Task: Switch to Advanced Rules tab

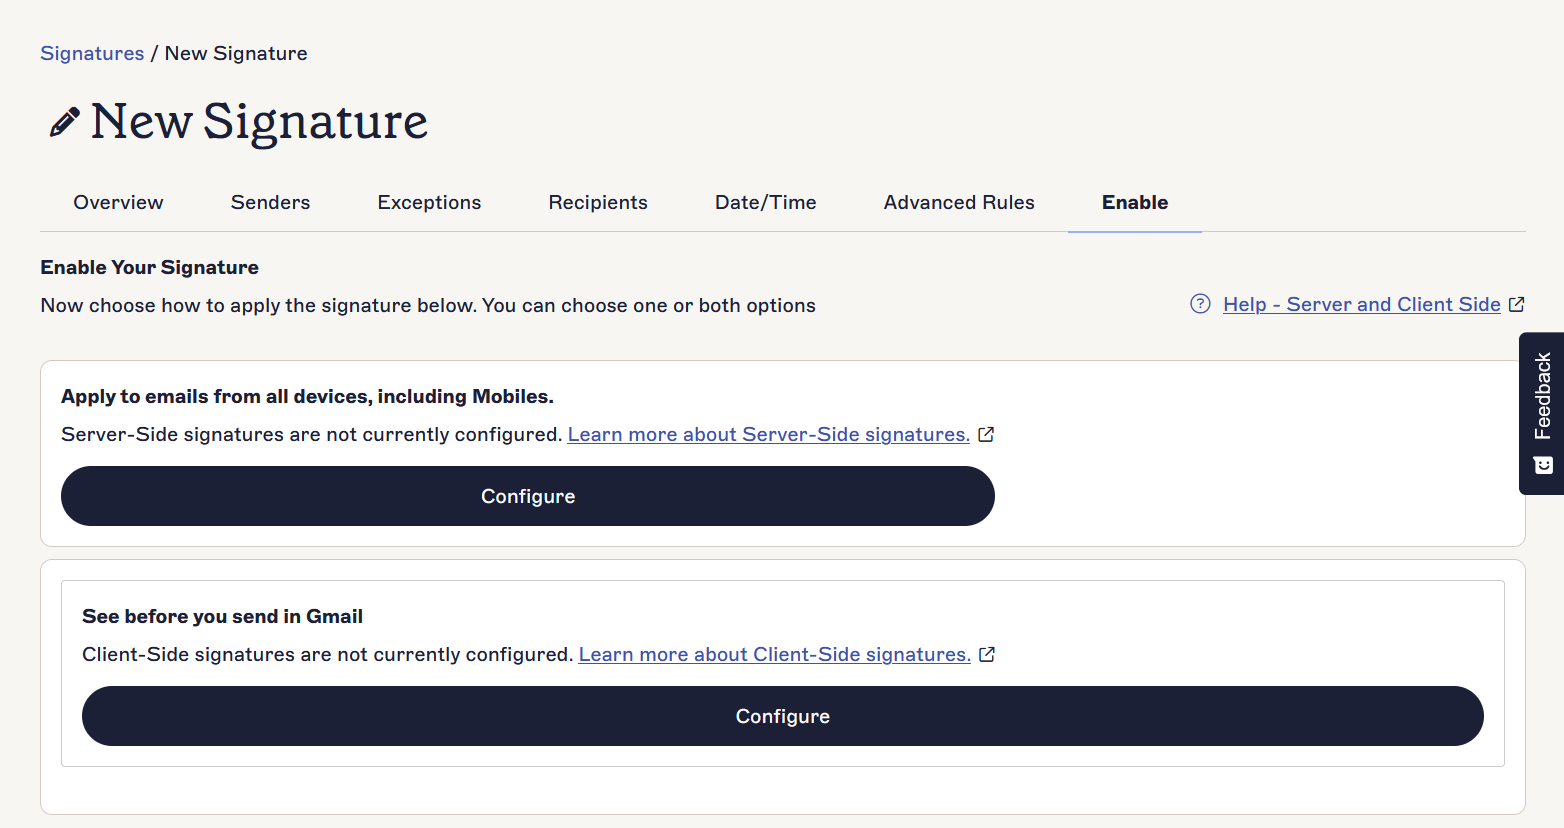Action: [x=958, y=202]
